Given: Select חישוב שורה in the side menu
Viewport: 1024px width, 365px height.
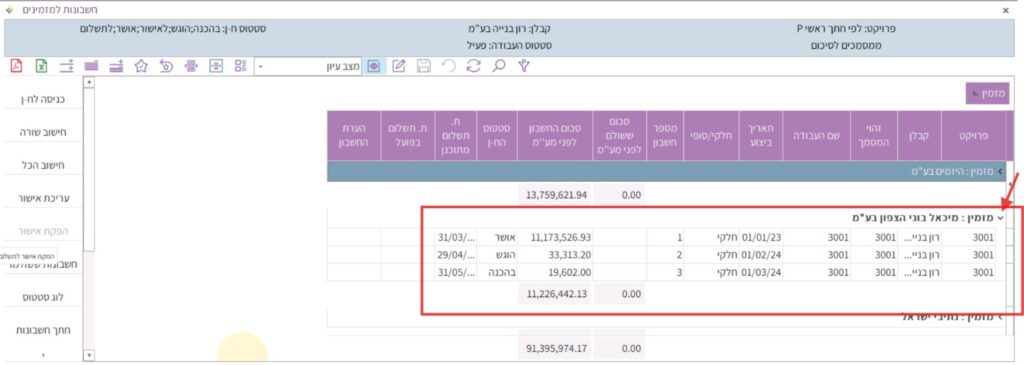Looking at the screenshot, I should 43,133.
